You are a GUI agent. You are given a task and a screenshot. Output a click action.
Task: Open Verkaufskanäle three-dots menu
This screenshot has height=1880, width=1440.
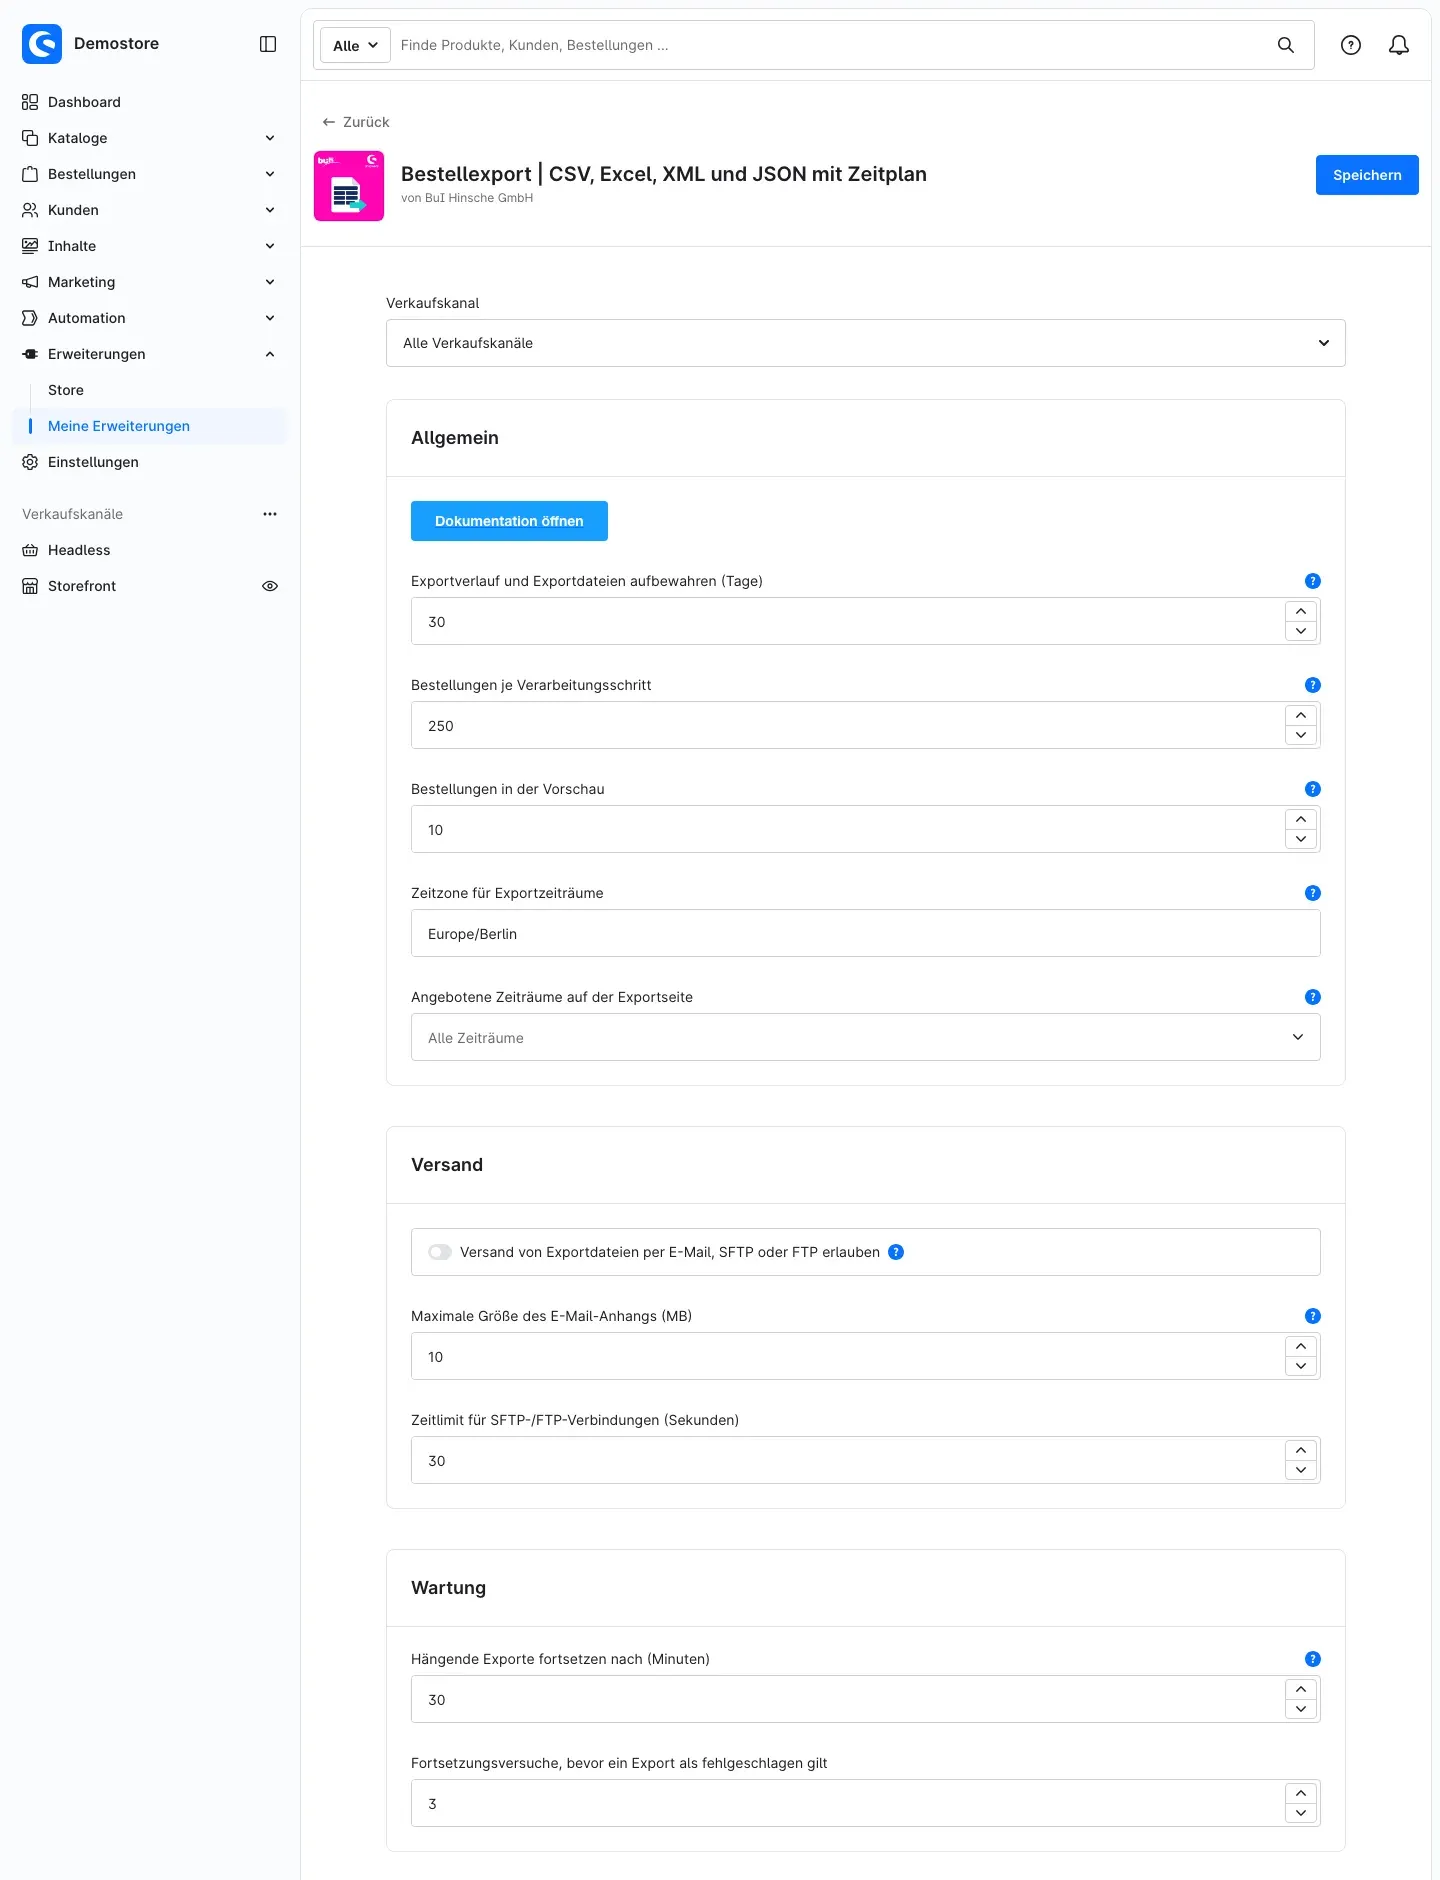tap(270, 514)
